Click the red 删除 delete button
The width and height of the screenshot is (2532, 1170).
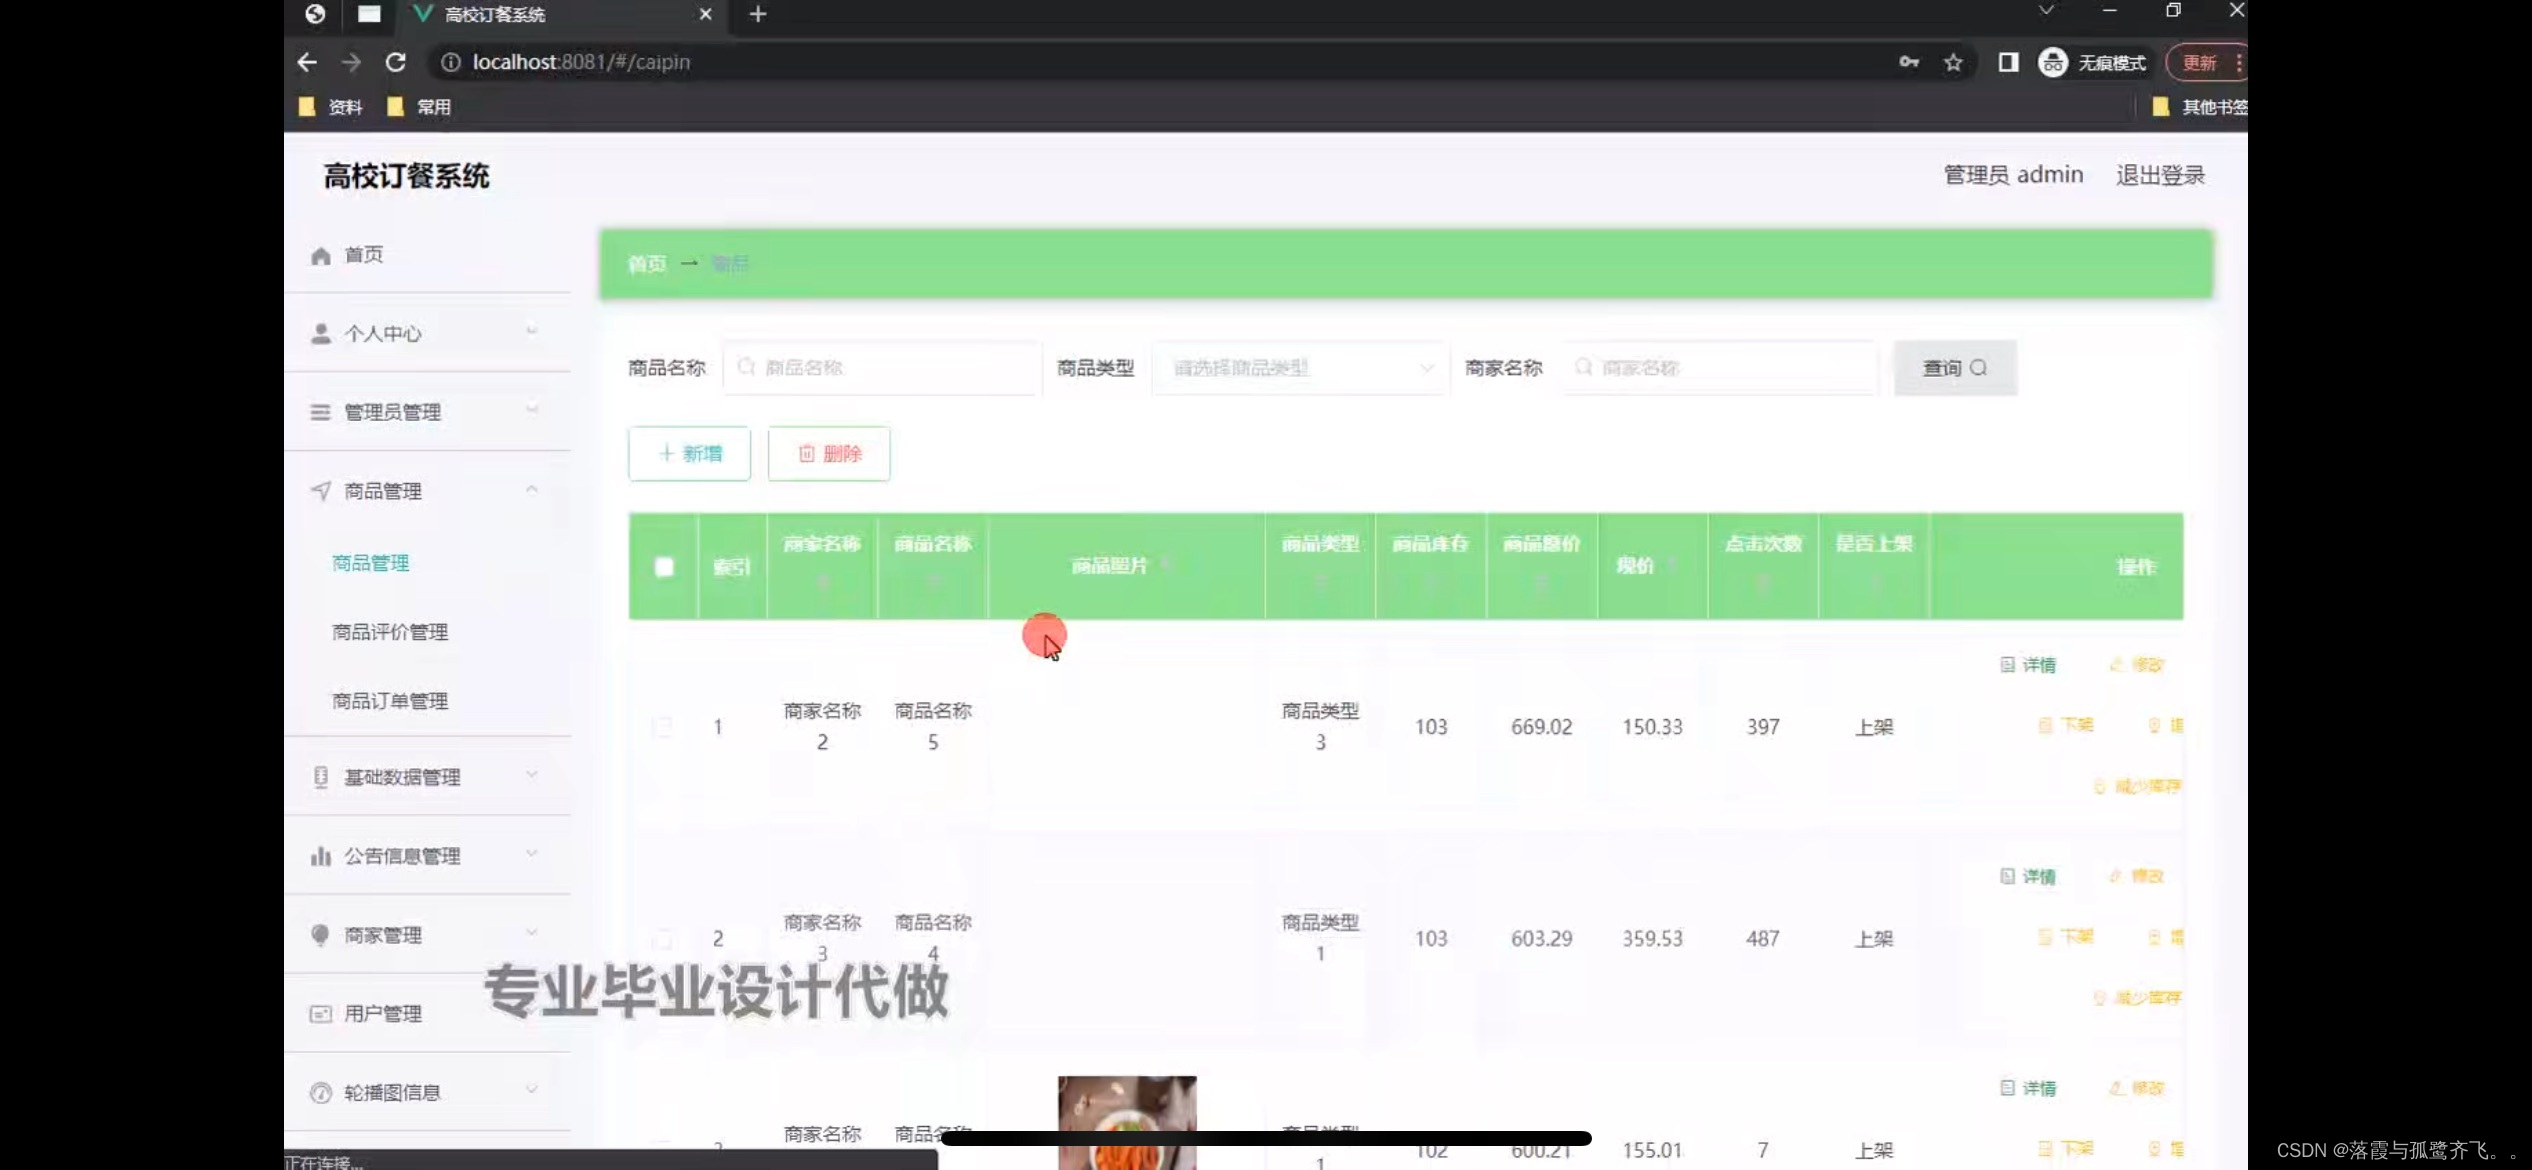(x=829, y=454)
